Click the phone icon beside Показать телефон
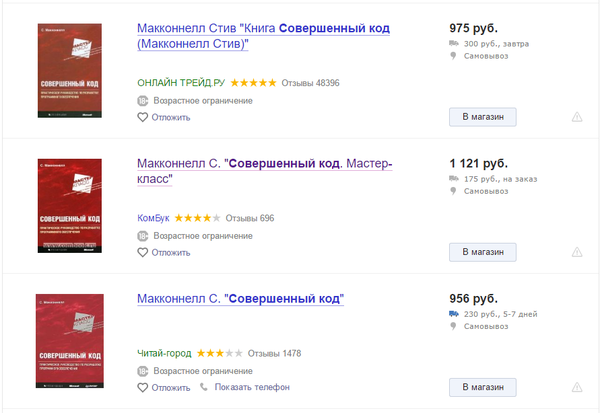Screen dimensions: 600x413 click(x=205, y=387)
